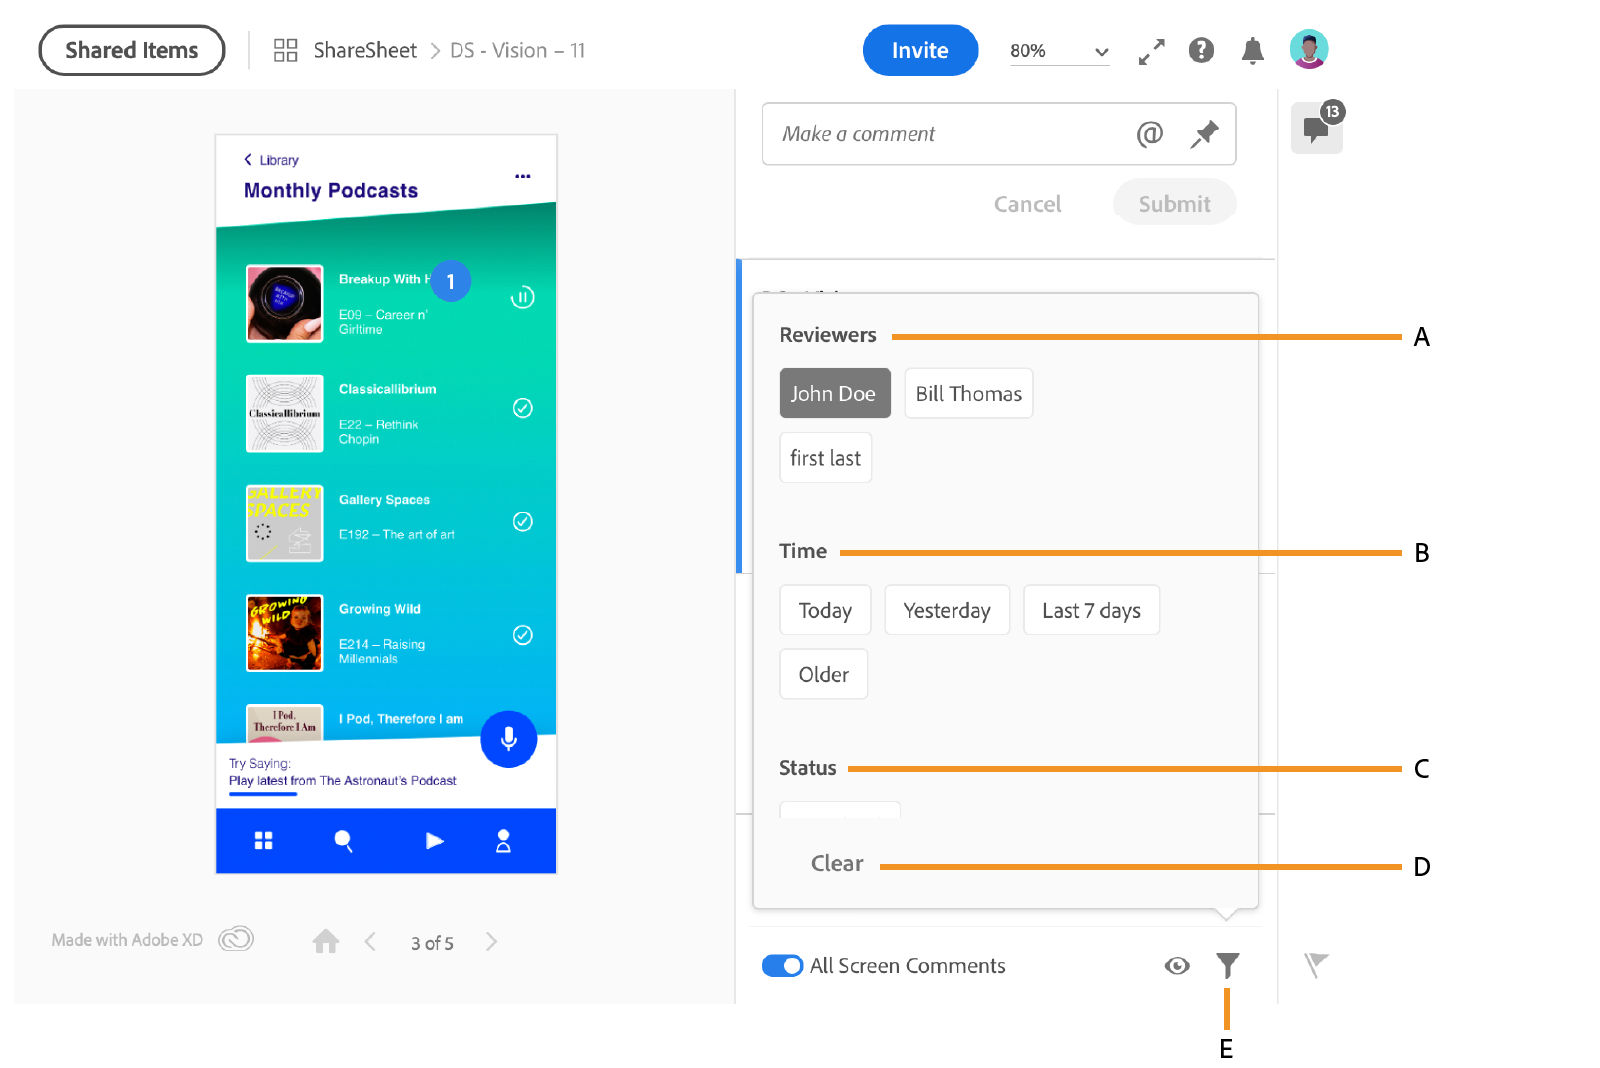
Task: Open the 80% zoom dropdown
Action: pyautogui.click(x=1059, y=51)
